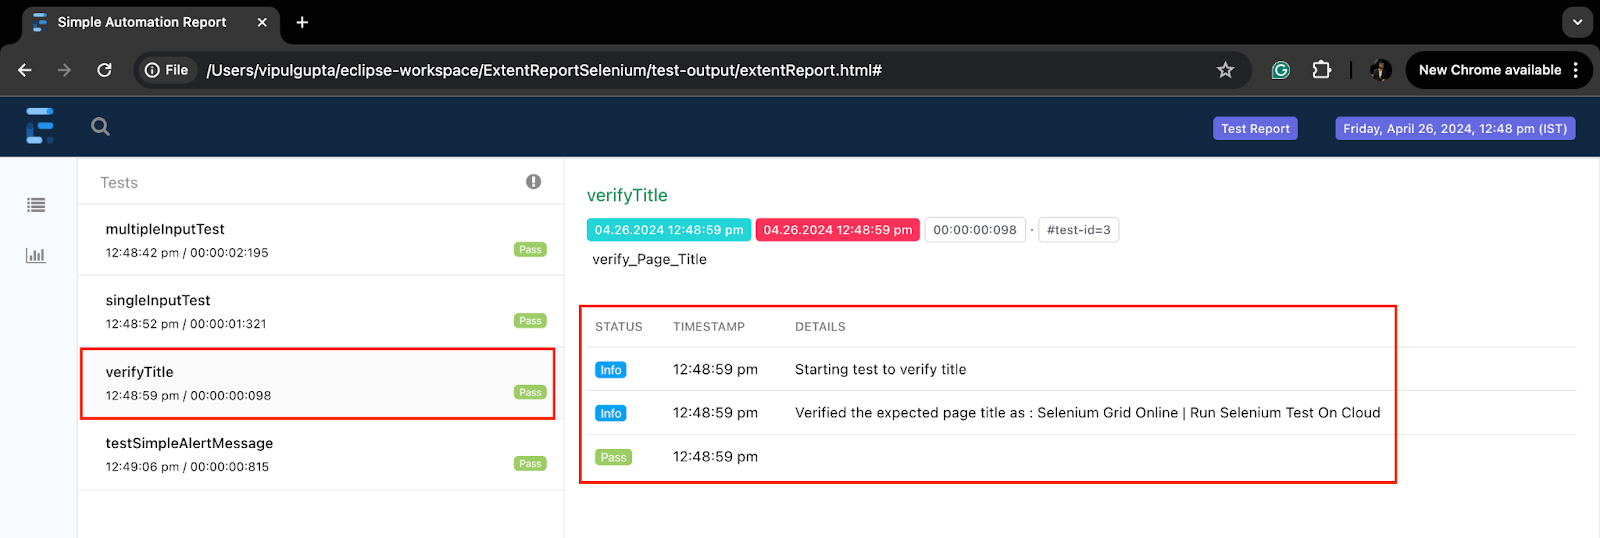Click the Pass badge on multipleInputTest

[x=530, y=250]
